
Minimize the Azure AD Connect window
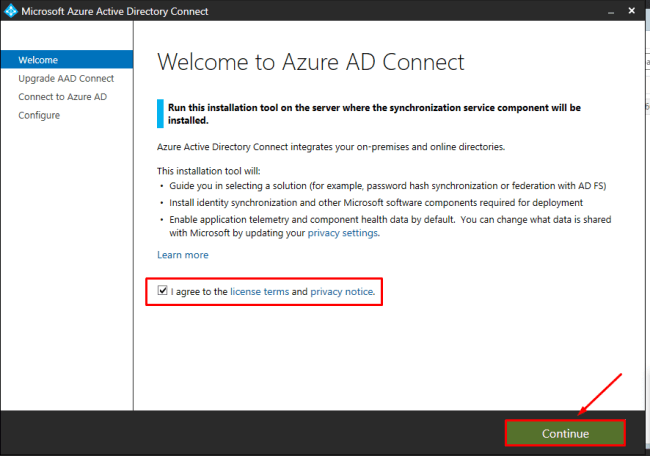[x=611, y=12]
